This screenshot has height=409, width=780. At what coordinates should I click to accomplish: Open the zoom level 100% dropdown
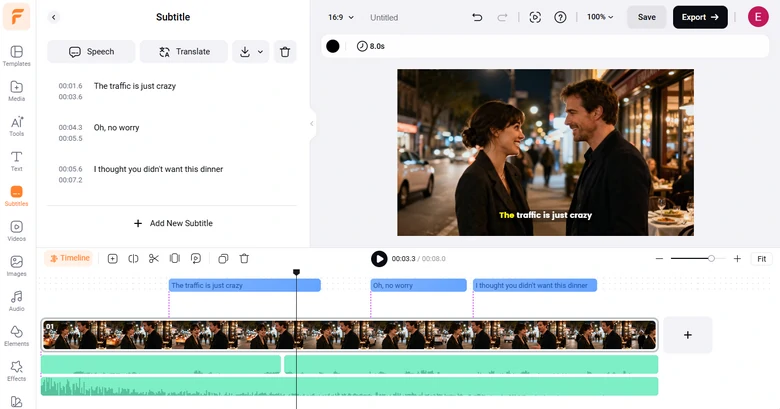click(x=600, y=17)
